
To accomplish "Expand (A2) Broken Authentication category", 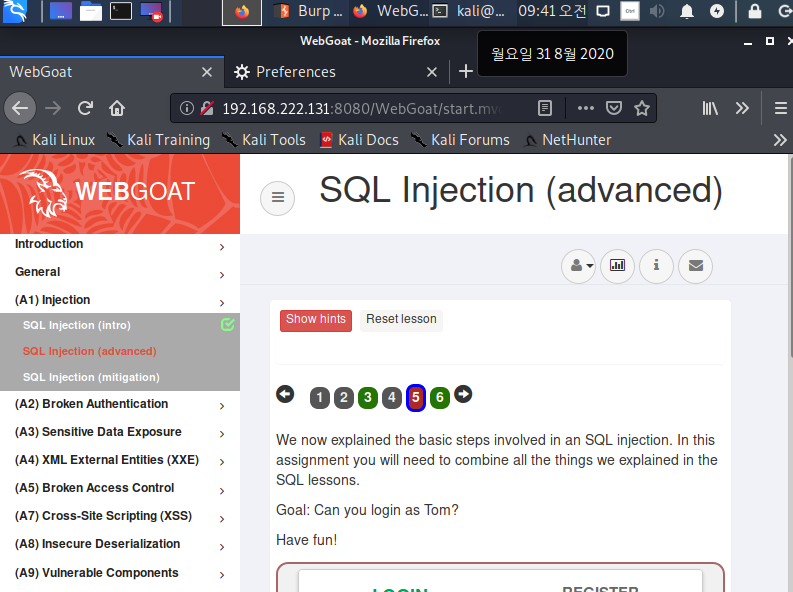I will (120, 404).
